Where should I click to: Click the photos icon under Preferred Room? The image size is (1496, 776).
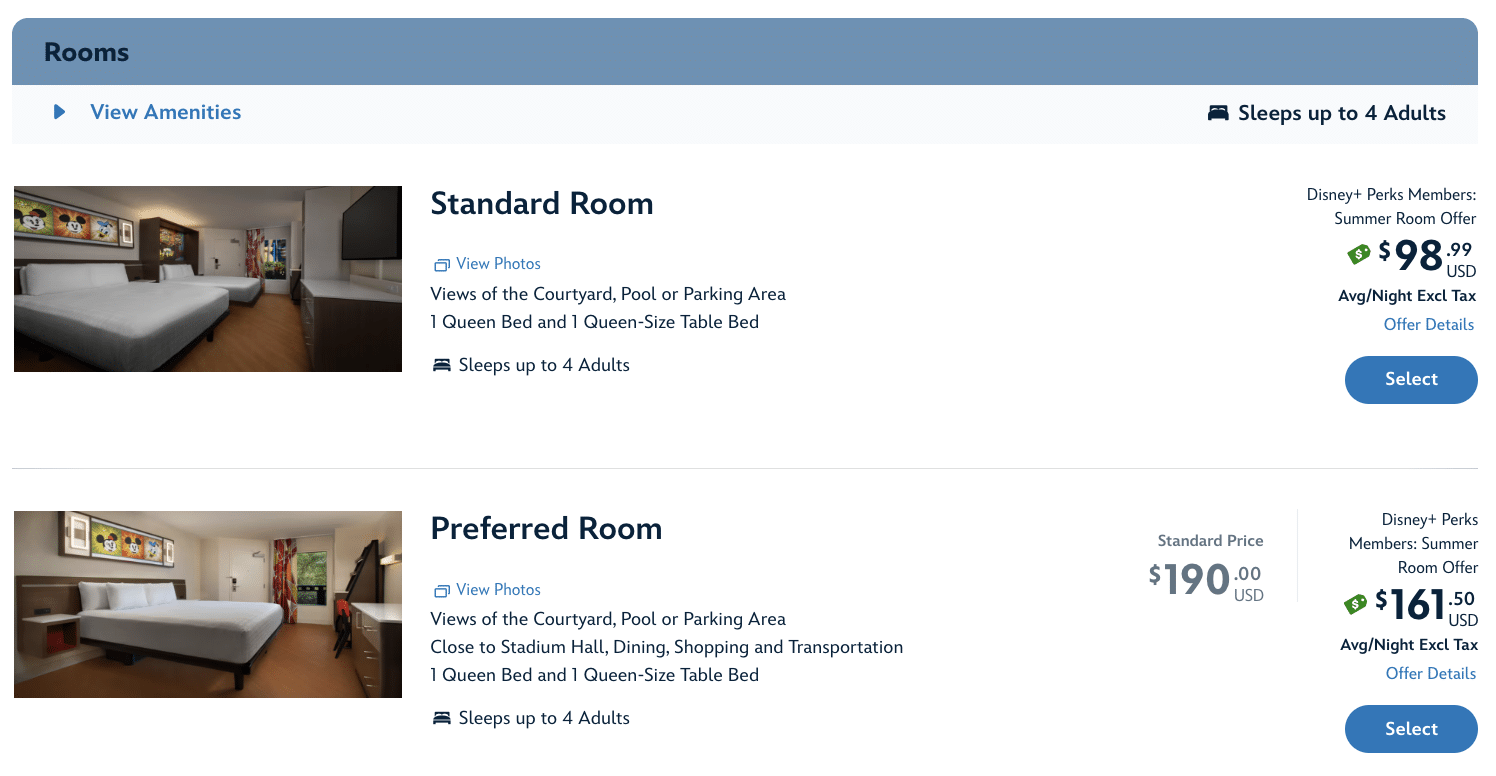[x=441, y=591]
